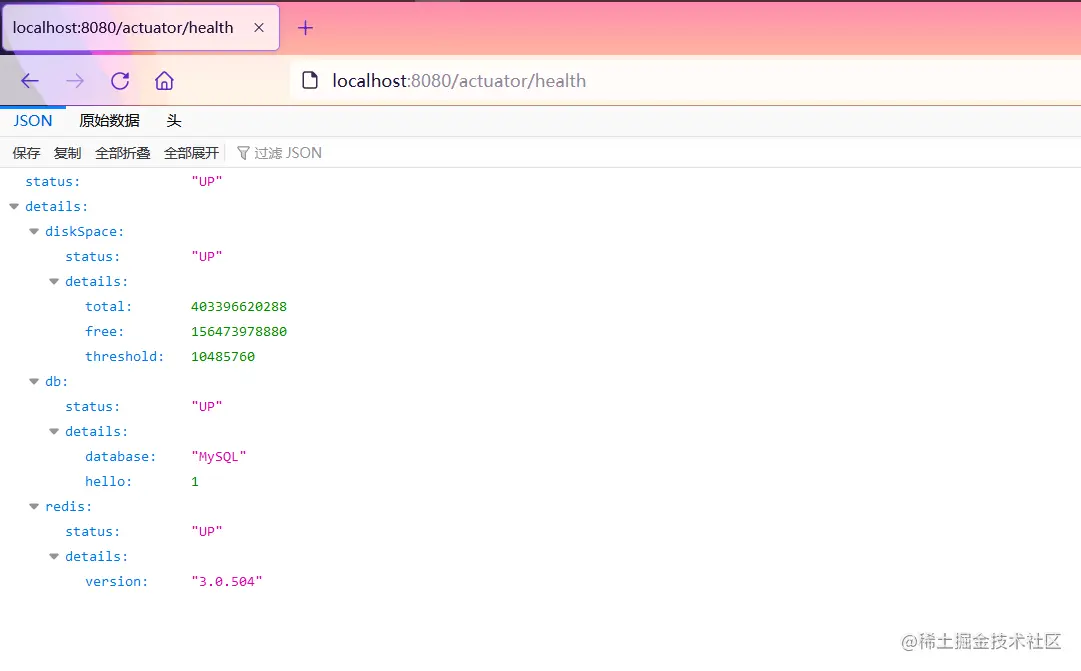The image size is (1081, 671).
Task: Switch to the 原始数据 tab
Action: 109,121
